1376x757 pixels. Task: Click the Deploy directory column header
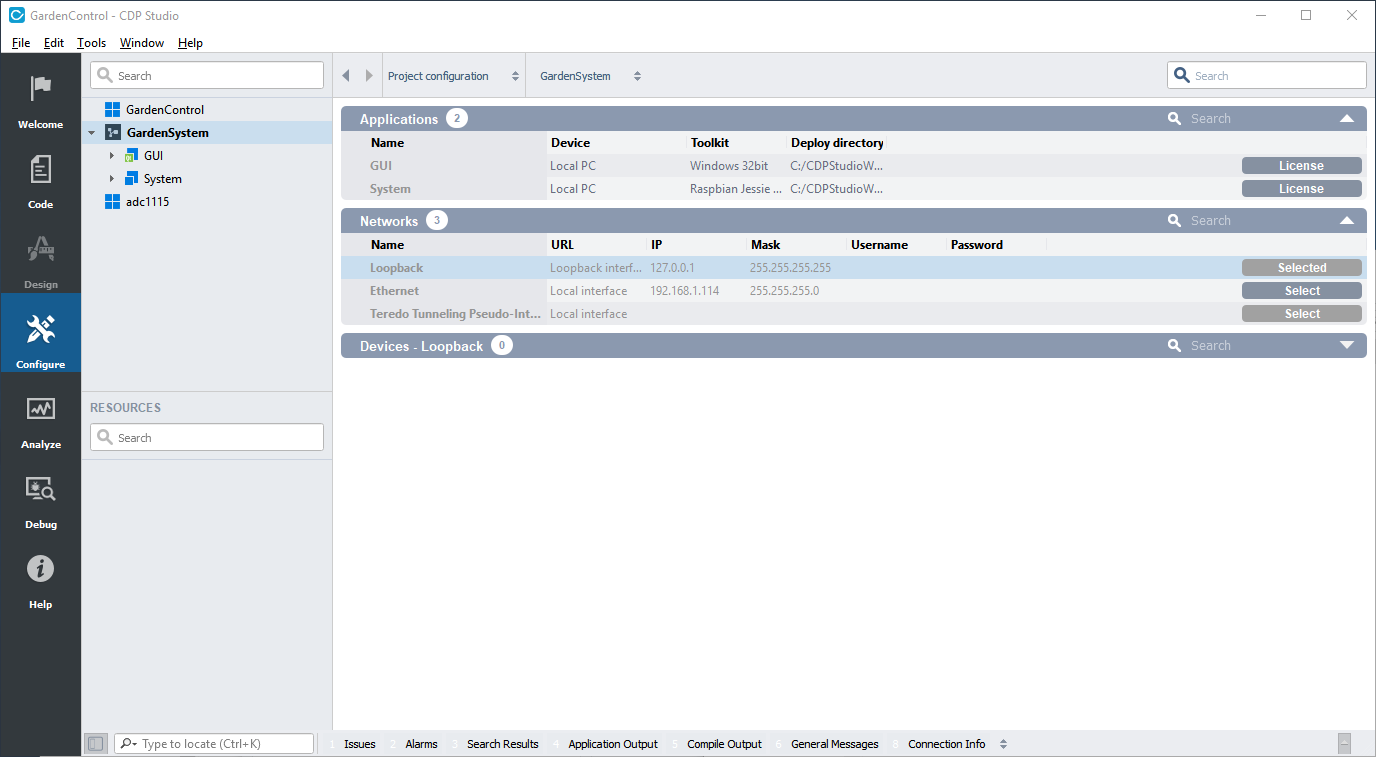click(837, 143)
